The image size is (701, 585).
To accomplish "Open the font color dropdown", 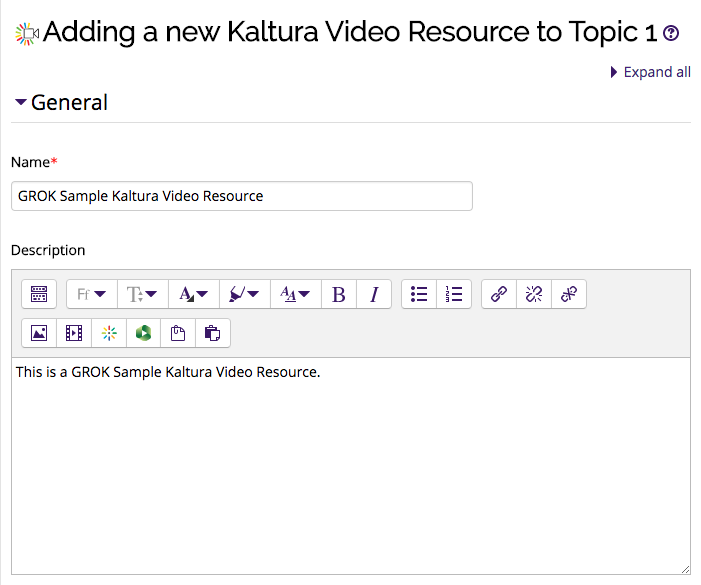I will pos(194,294).
